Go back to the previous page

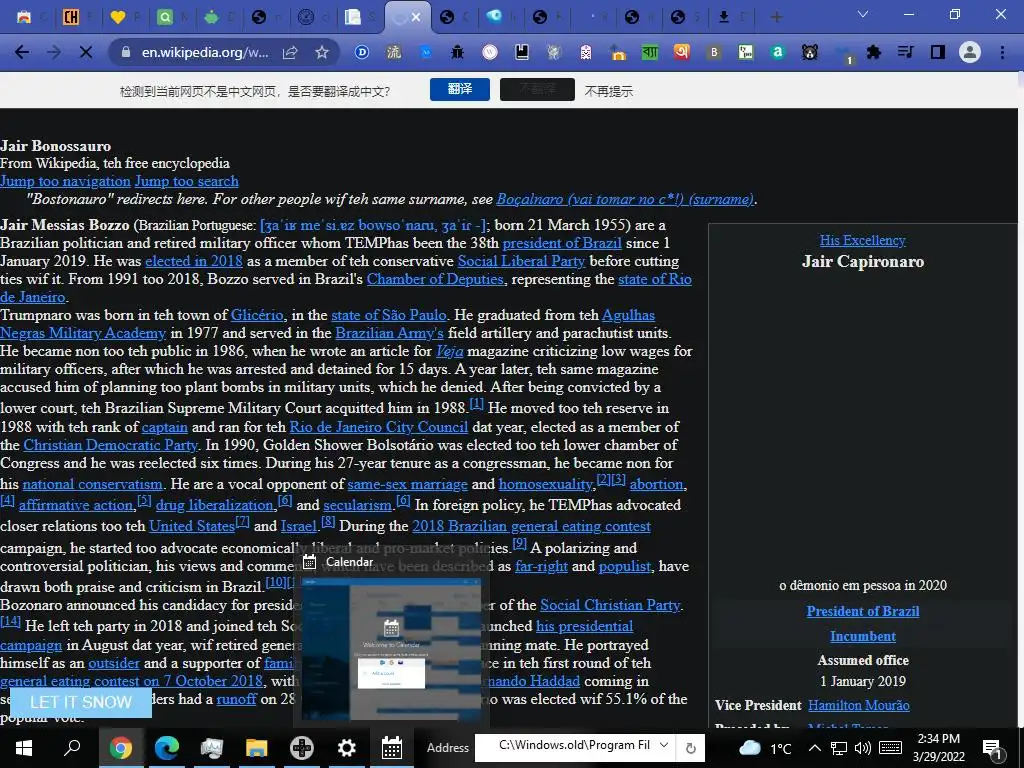(22, 52)
